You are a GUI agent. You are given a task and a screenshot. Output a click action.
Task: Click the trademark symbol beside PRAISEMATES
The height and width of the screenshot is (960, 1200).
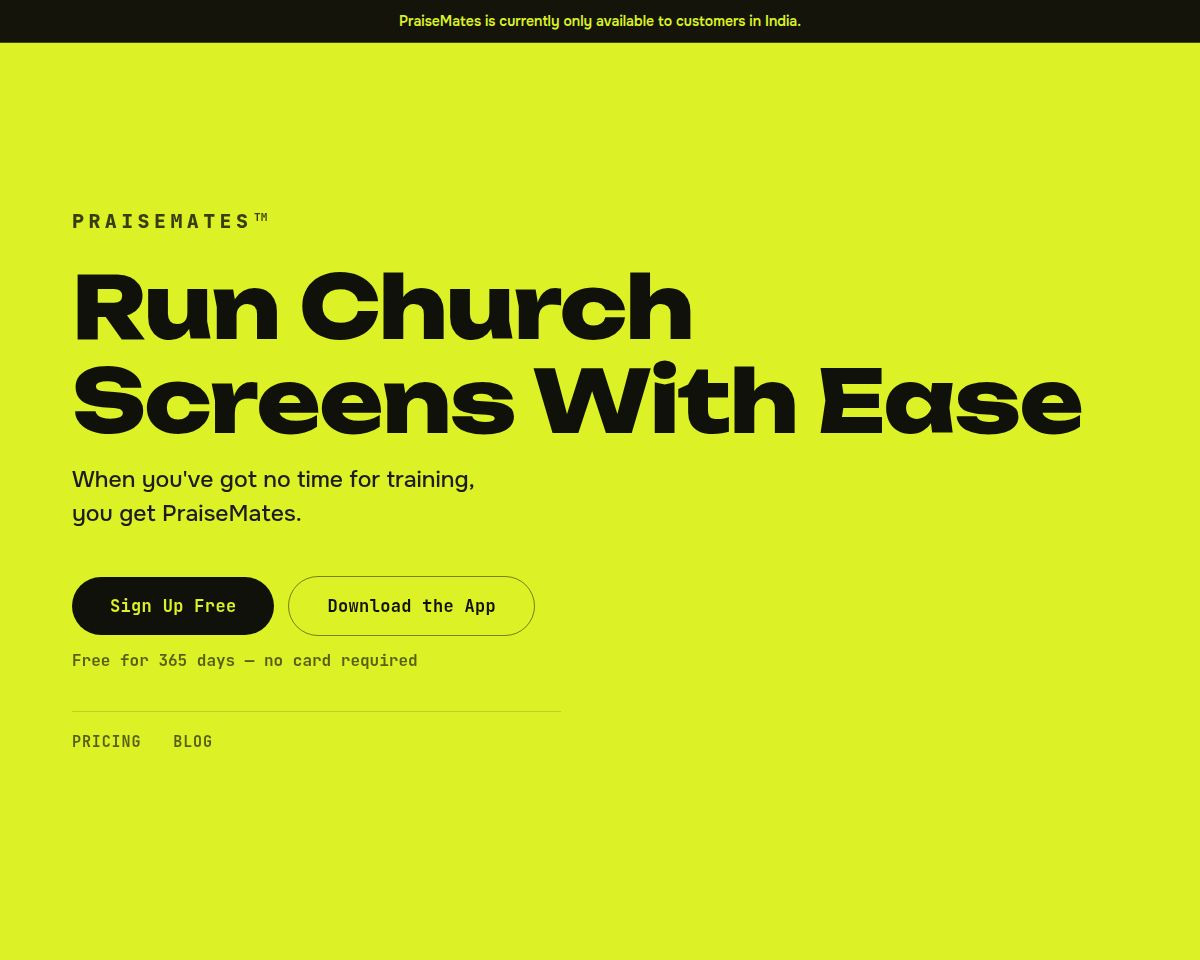pos(262,217)
